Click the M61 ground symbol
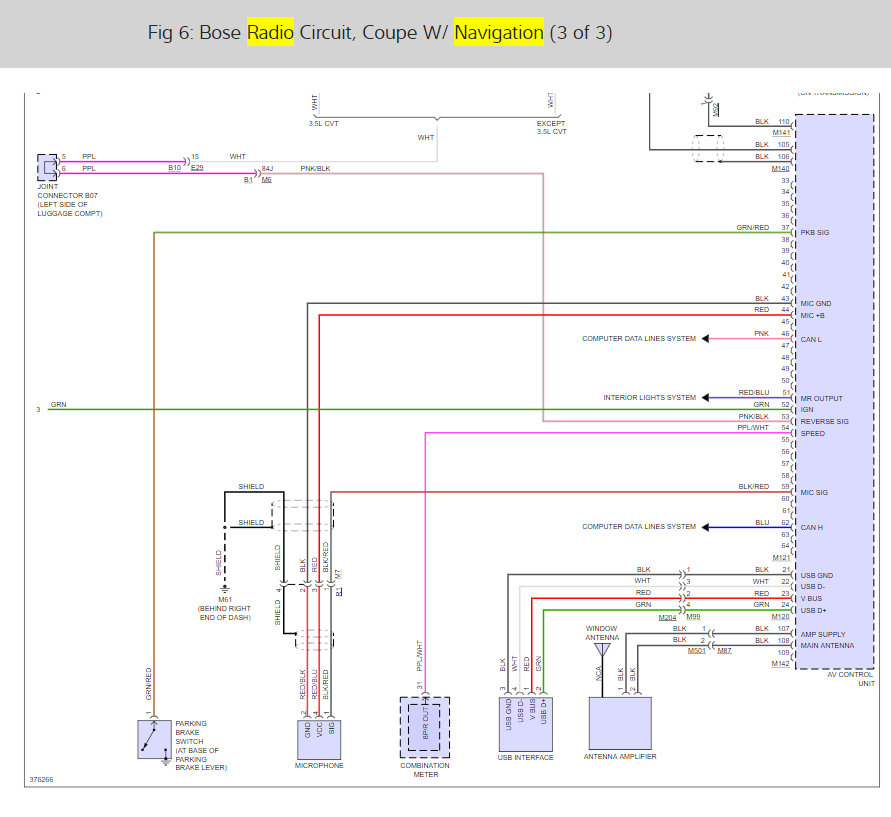891x817 pixels. (225, 590)
